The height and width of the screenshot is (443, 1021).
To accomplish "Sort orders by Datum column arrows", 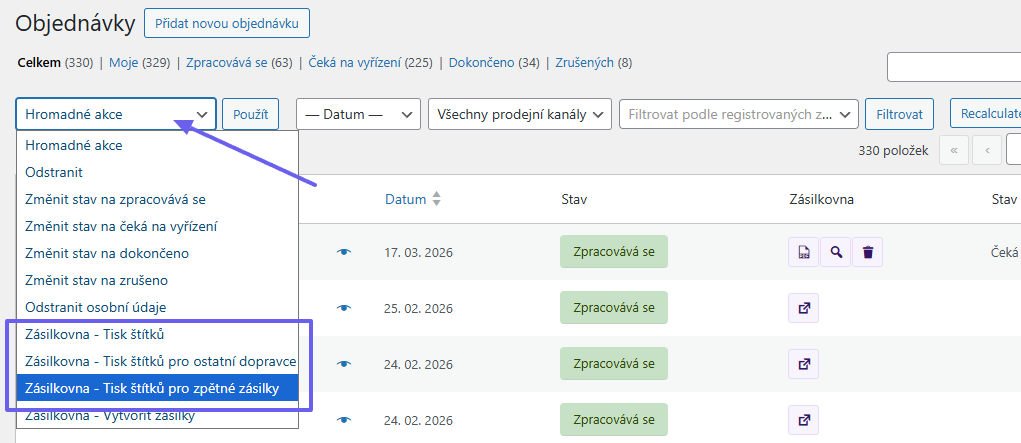I will [436, 199].
